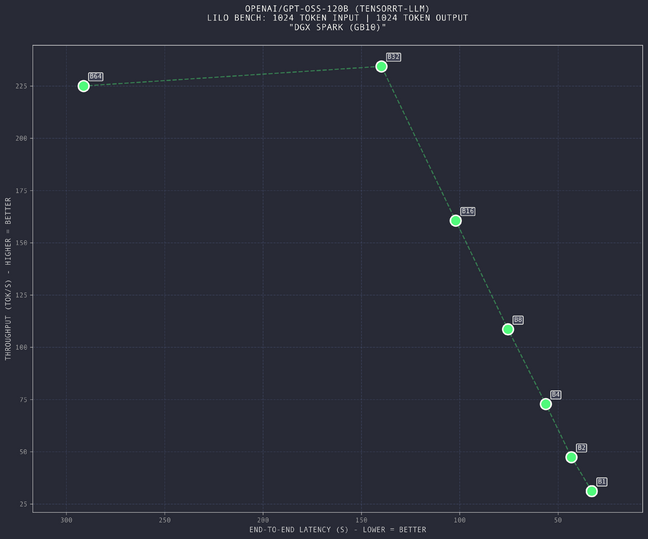Select the B4 data point
Screen dimensions: 648x539
pos(546,404)
